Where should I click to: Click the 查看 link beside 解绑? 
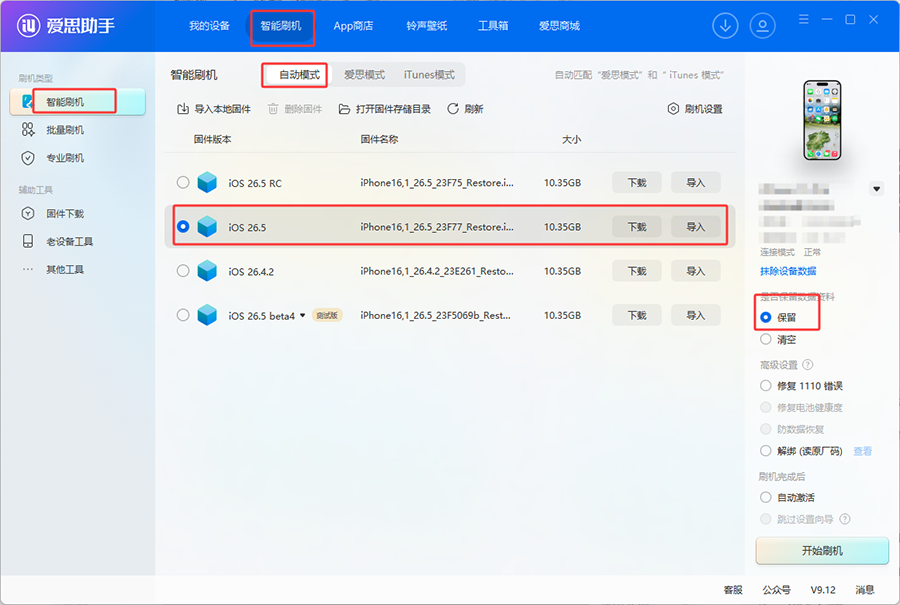coord(862,451)
